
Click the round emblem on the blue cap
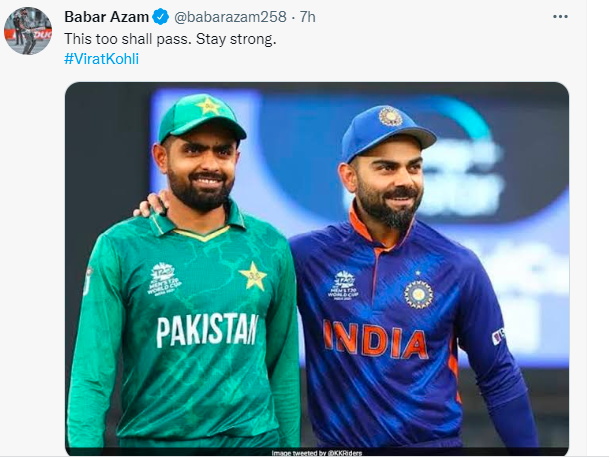pyautogui.click(x=388, y=116)
